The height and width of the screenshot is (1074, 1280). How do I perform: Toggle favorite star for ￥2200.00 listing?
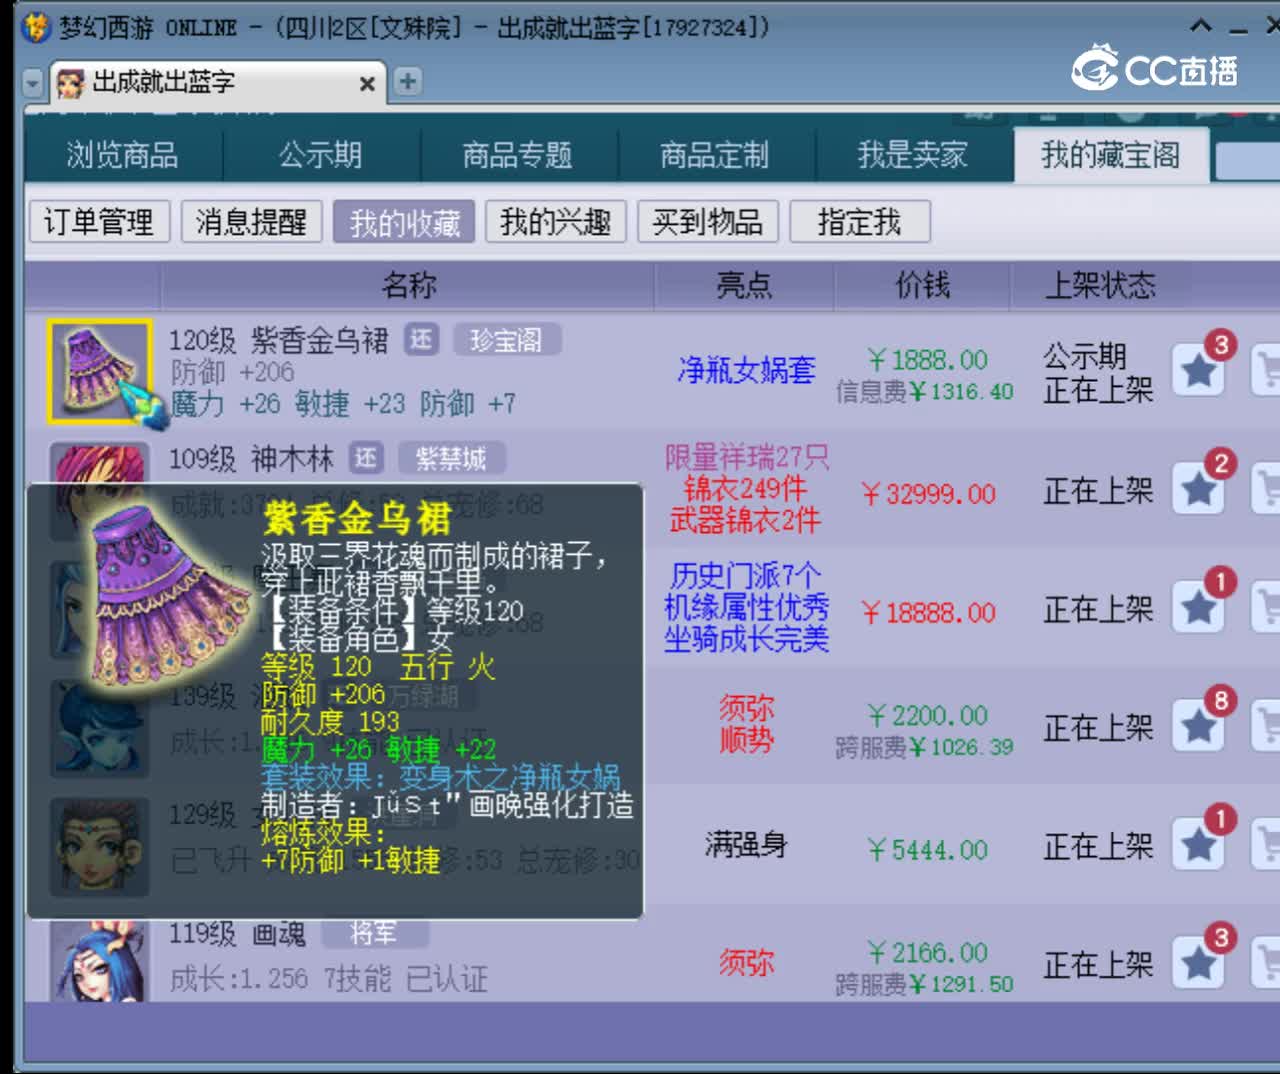tap(1199, 726)
